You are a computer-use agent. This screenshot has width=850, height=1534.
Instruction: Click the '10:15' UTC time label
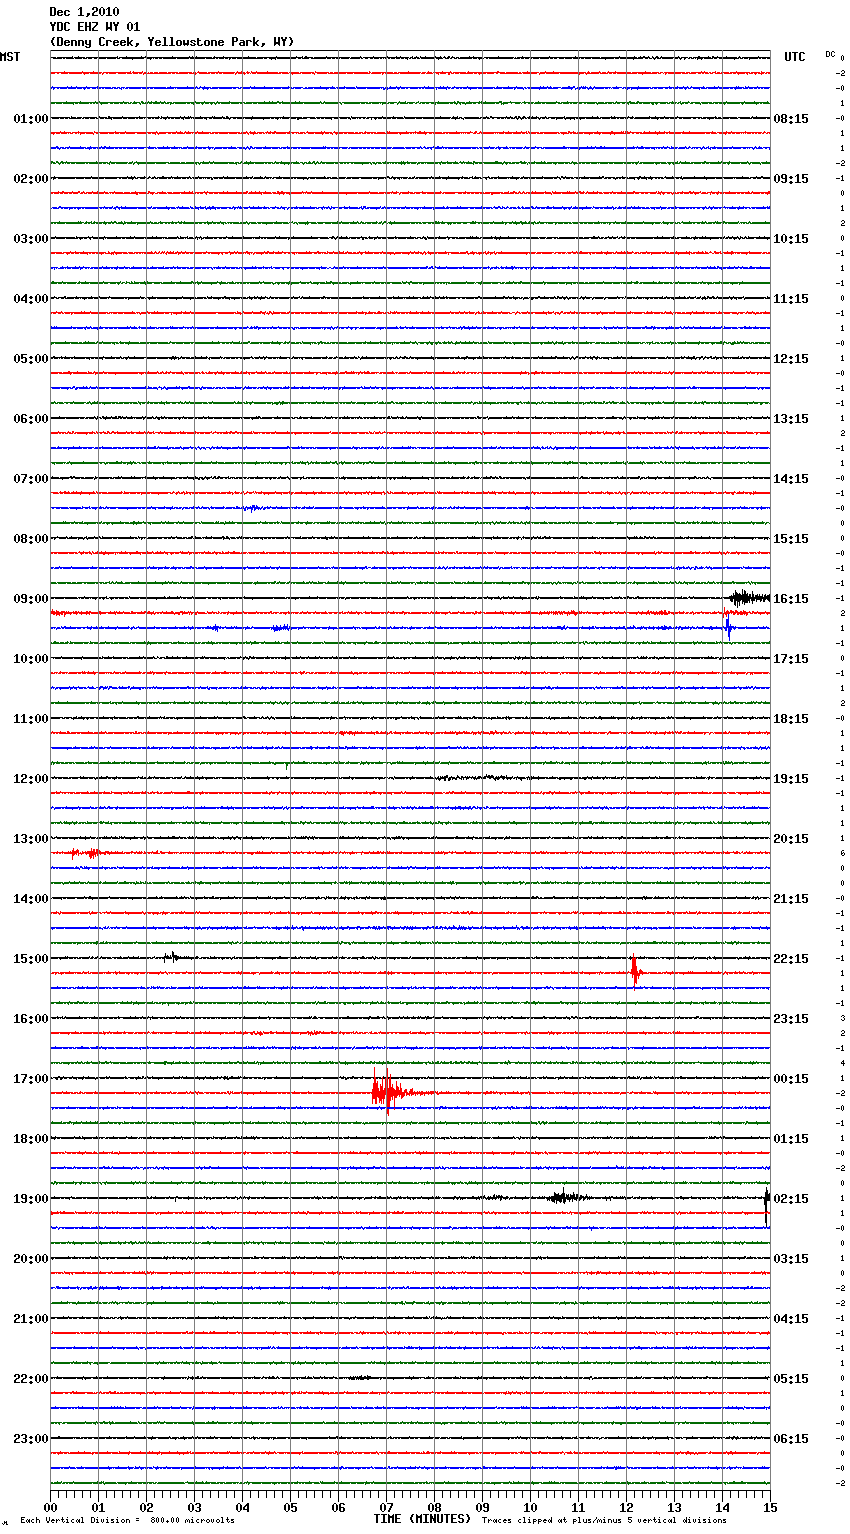coord(791,239)
